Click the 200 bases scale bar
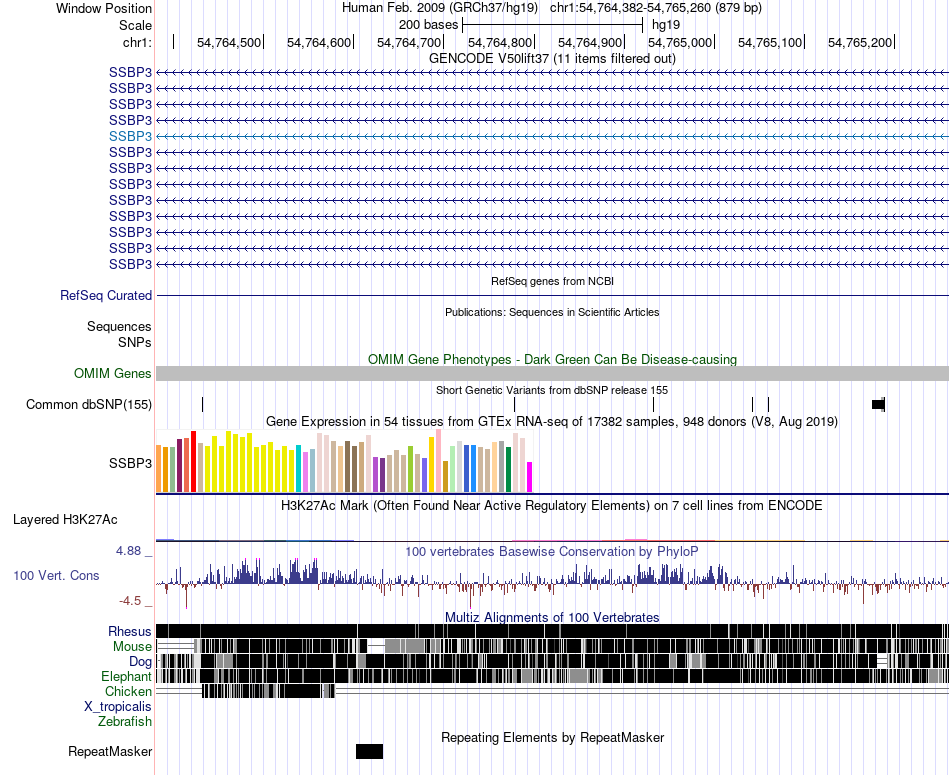 click(x=552, y=25)
